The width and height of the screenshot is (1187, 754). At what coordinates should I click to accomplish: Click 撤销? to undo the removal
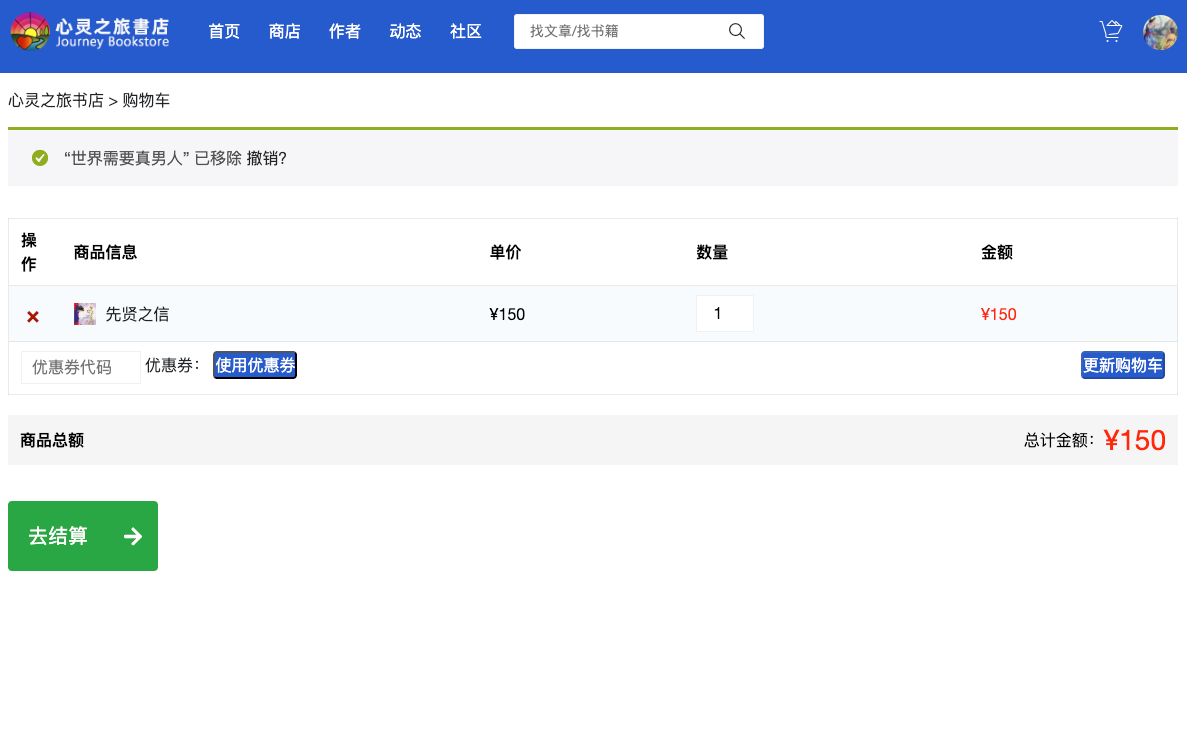coord(266,158)
